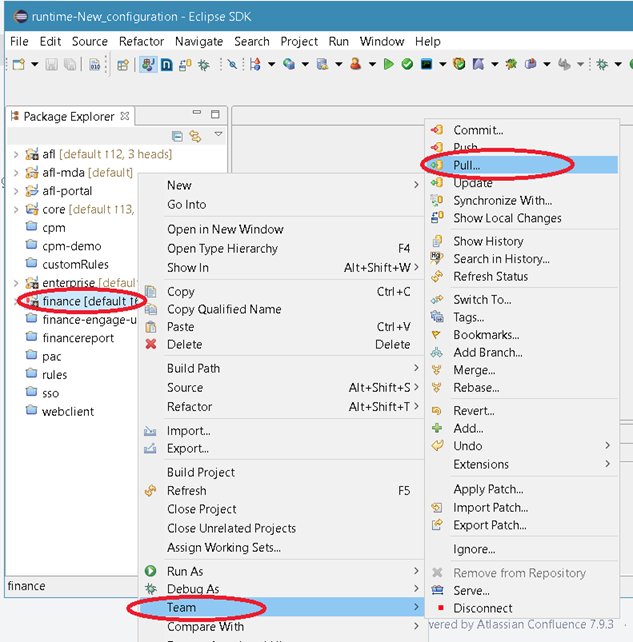
Task: Click the Run green play toolbar icon
Action: (x=389, y=64)
